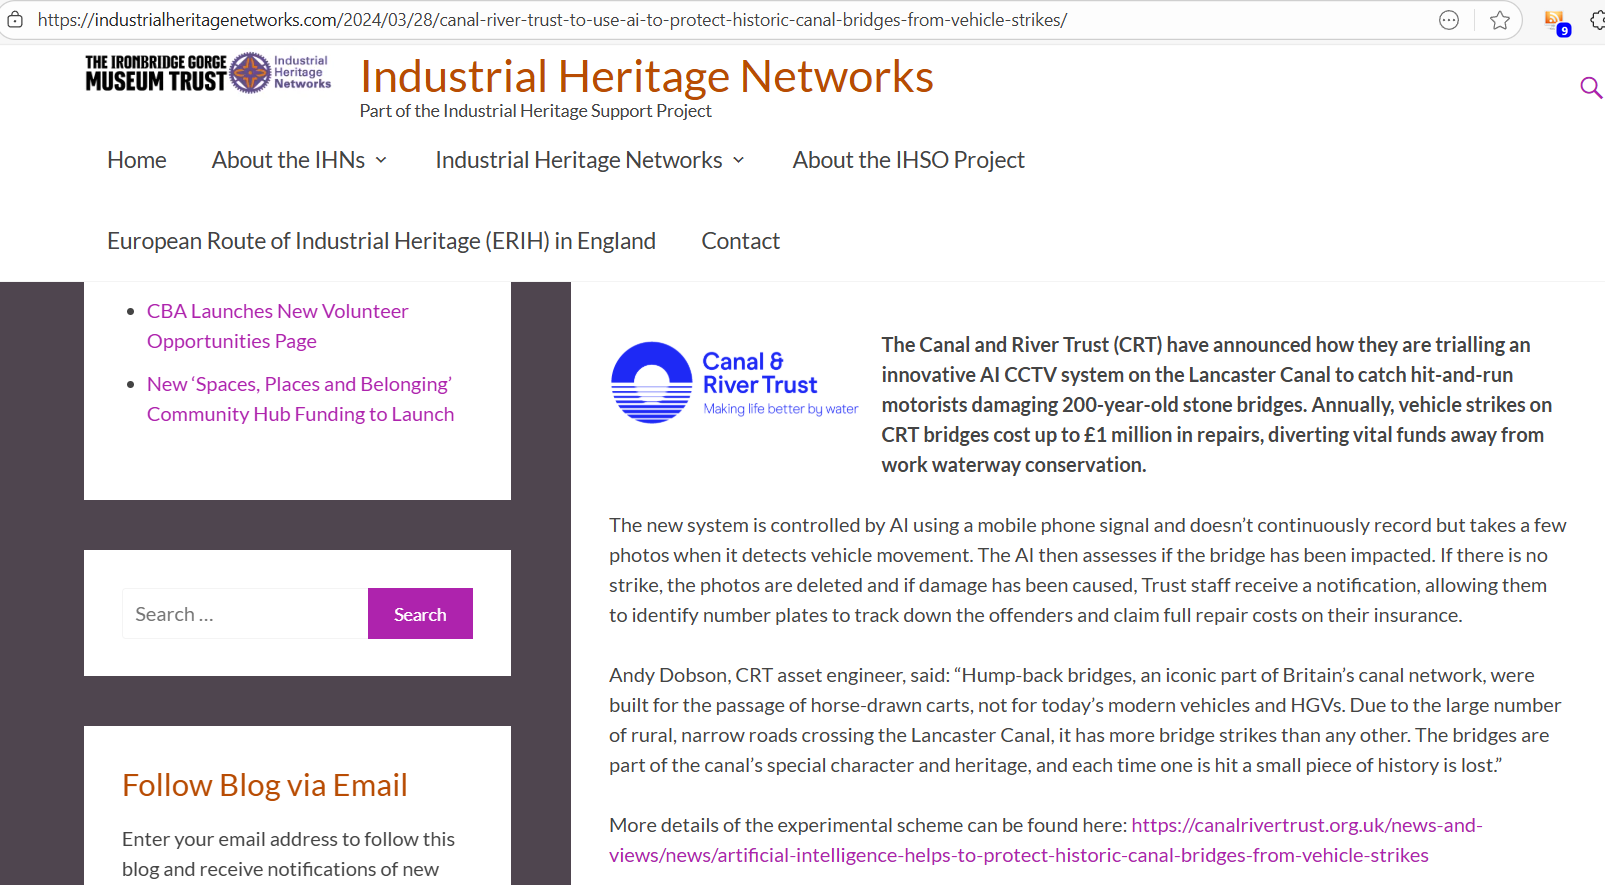The width and height of the screenshot is (1605, 885).
Task: Click the paragraph starting 'The new system is controlled'
Action: tap(1088, 570)
